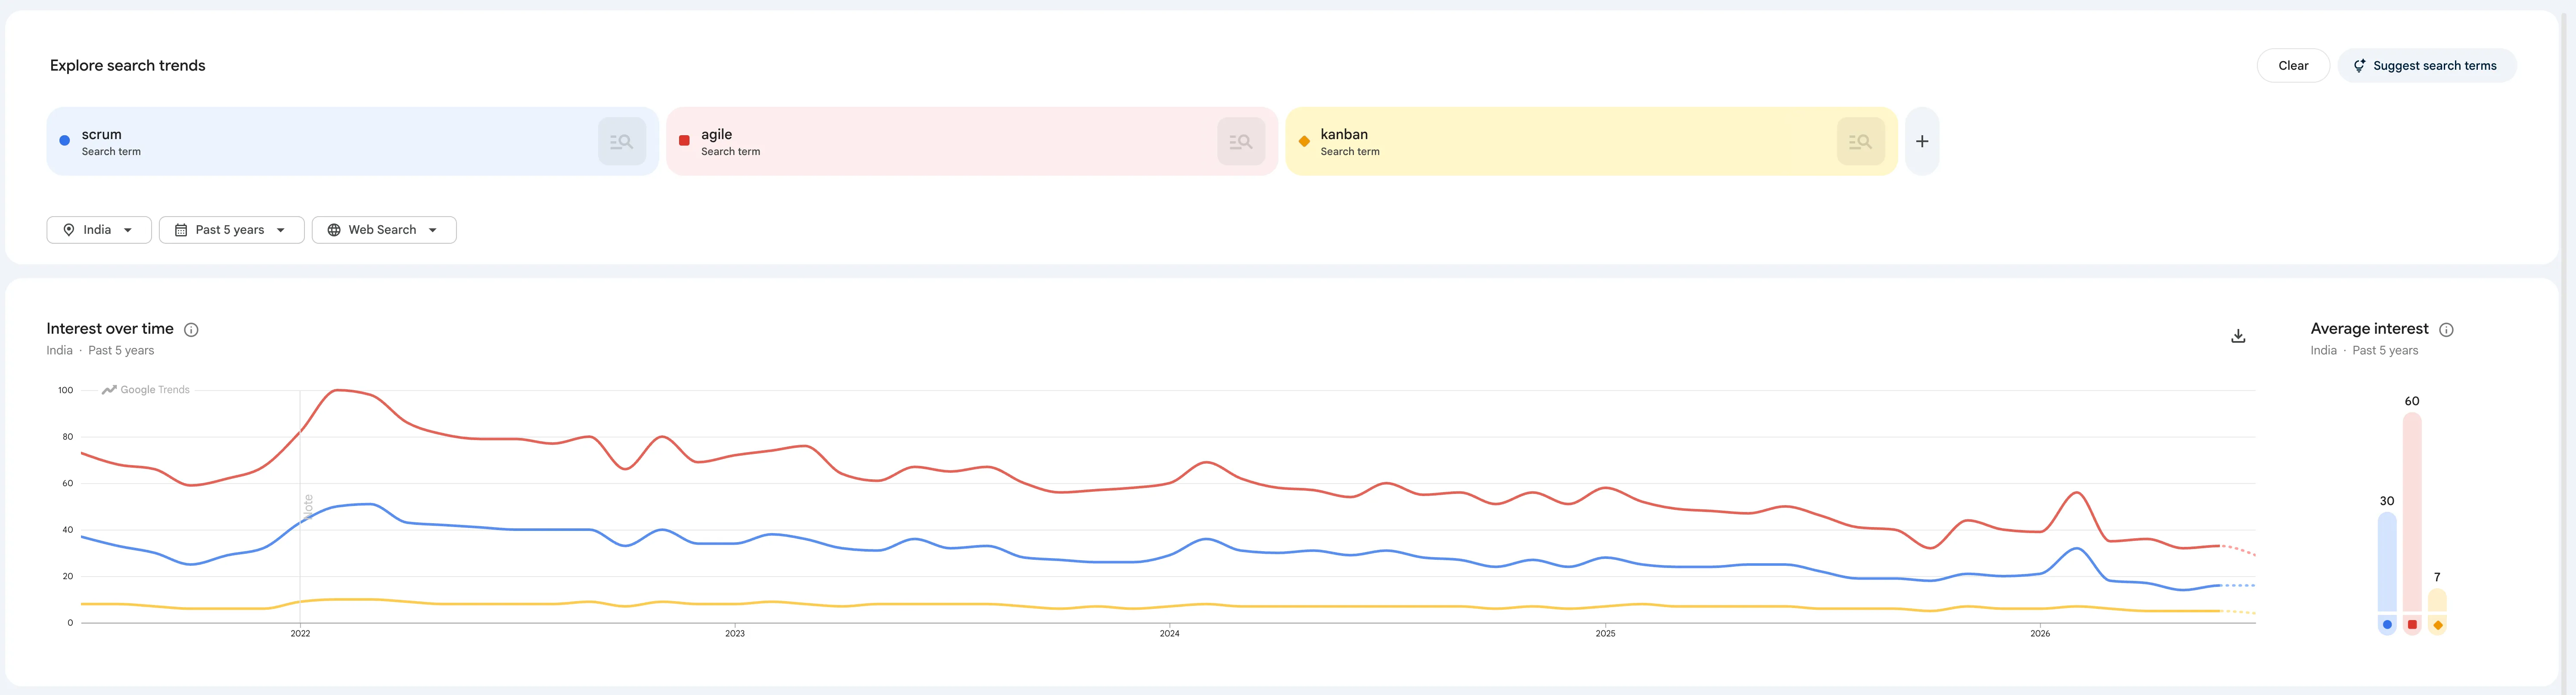Screen dimensions: 2576x695
Task: Click the scrum average interest bar
Action: click(2386, 562)
